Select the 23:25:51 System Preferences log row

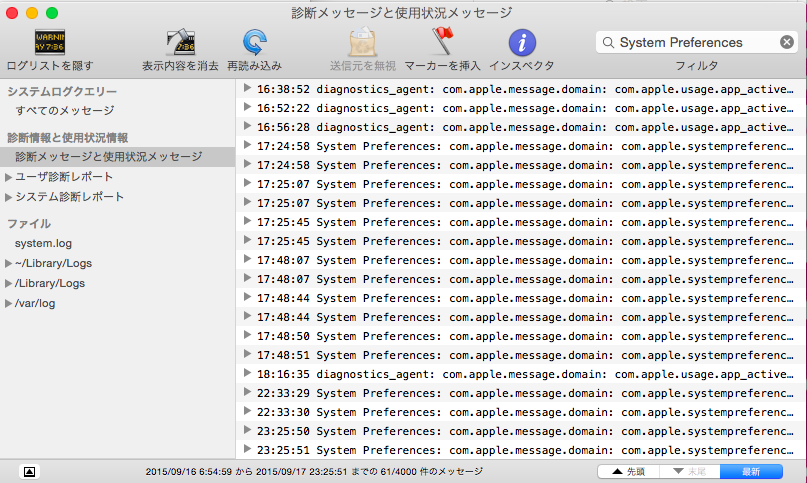pyautogui.click(x=521, y=450)
